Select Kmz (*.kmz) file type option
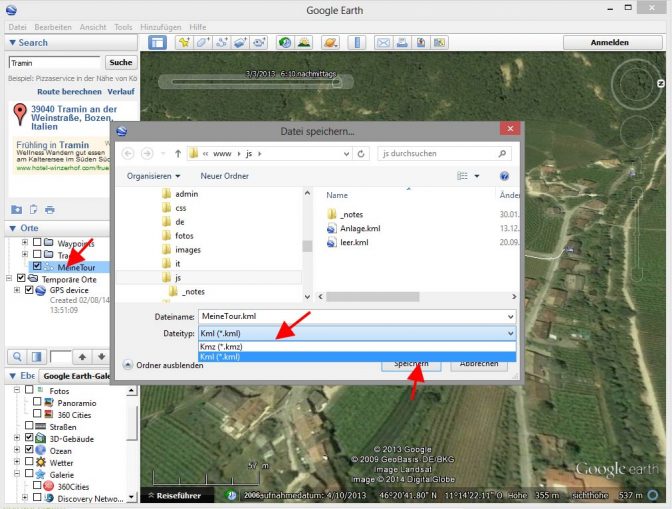672x509 pixels. [357, 347]
